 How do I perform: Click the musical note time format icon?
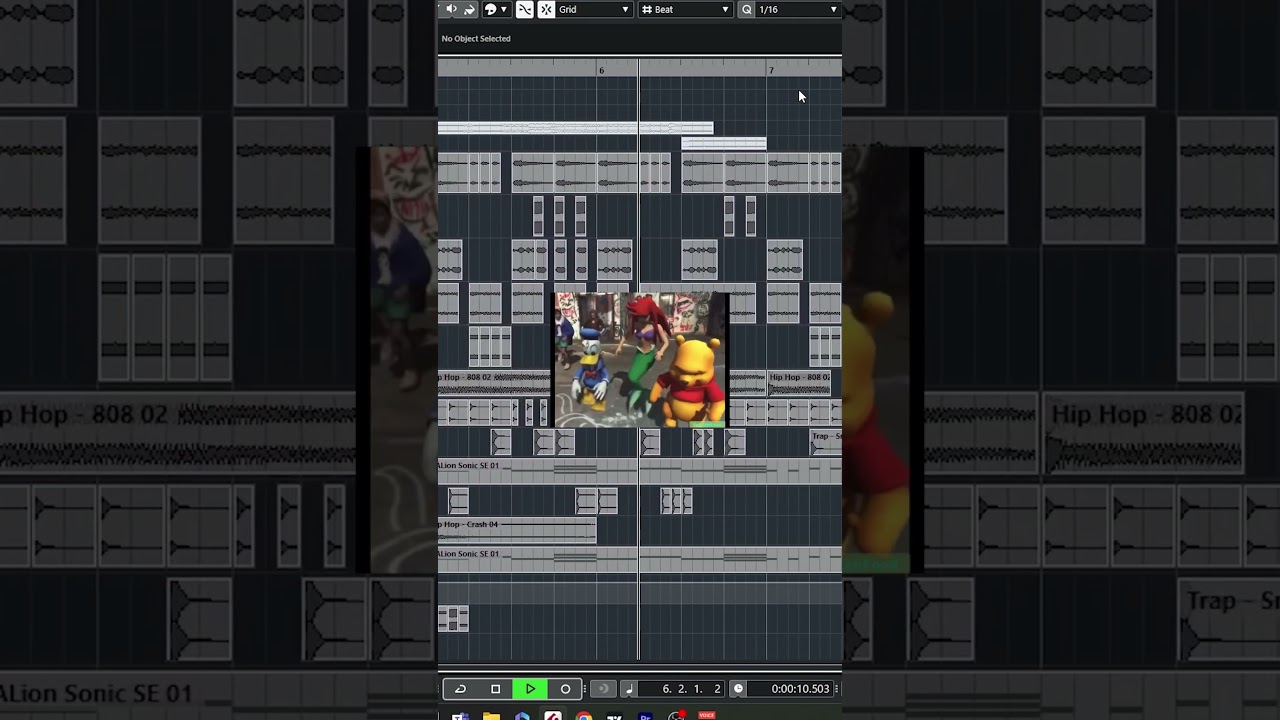[x=629, y=689]
